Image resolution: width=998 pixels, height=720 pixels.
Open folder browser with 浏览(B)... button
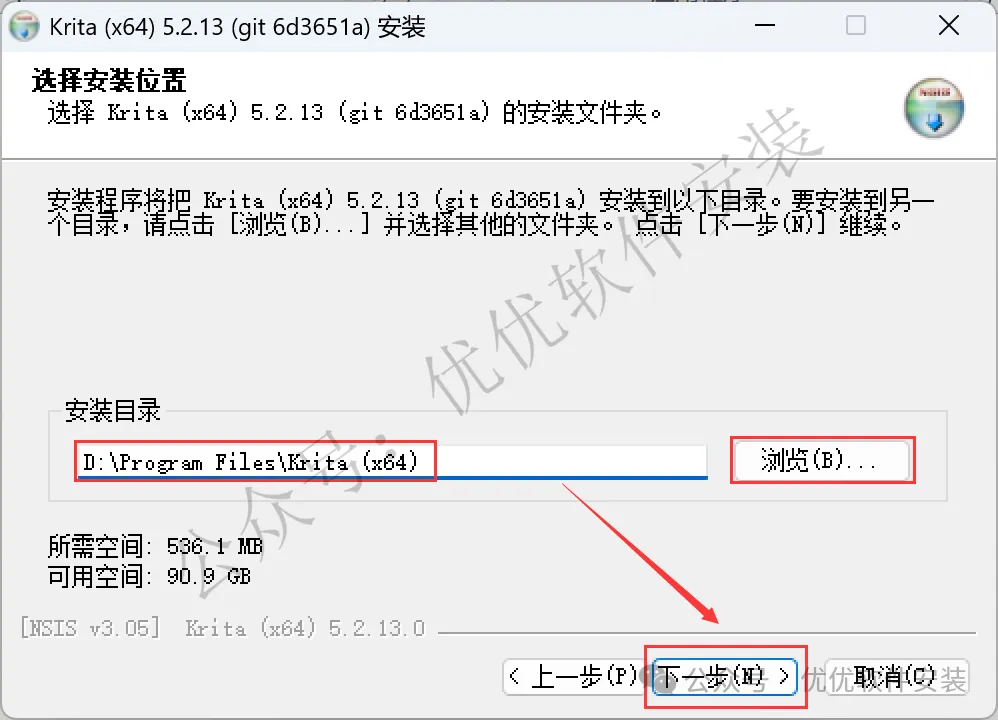click(821, 460)
